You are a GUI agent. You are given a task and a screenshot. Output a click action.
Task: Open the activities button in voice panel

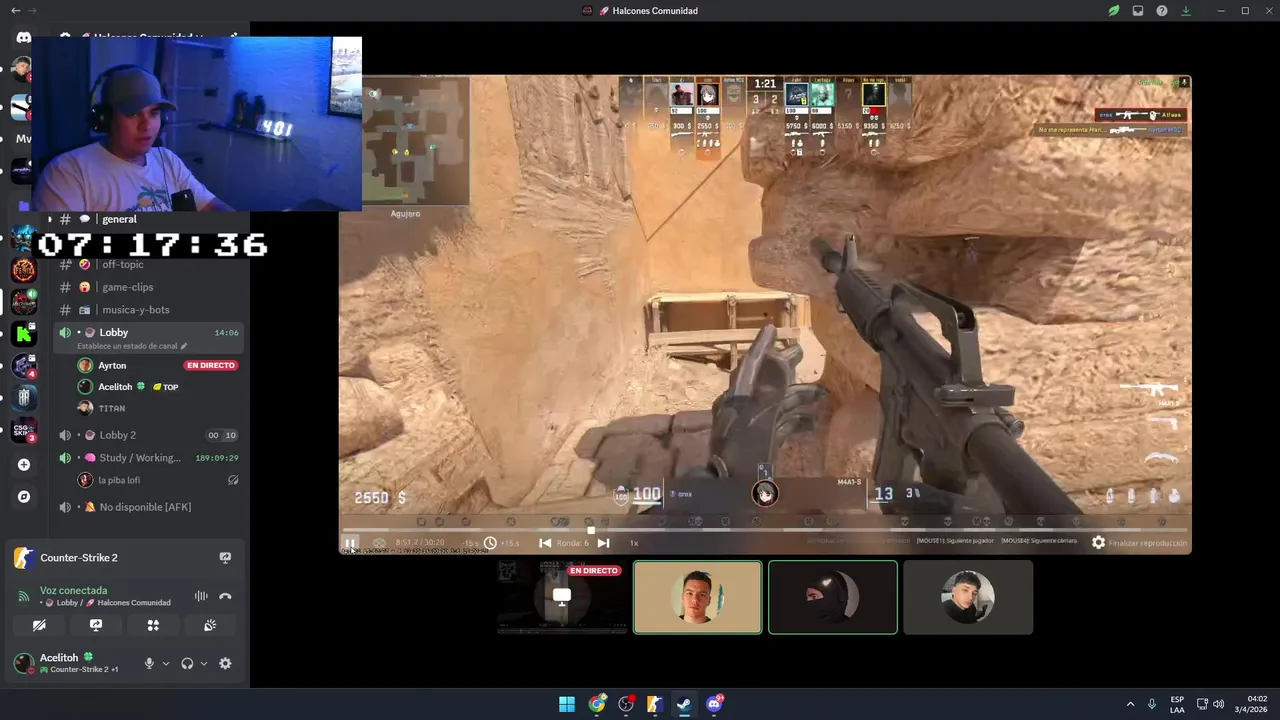click(x=153, y=625)
